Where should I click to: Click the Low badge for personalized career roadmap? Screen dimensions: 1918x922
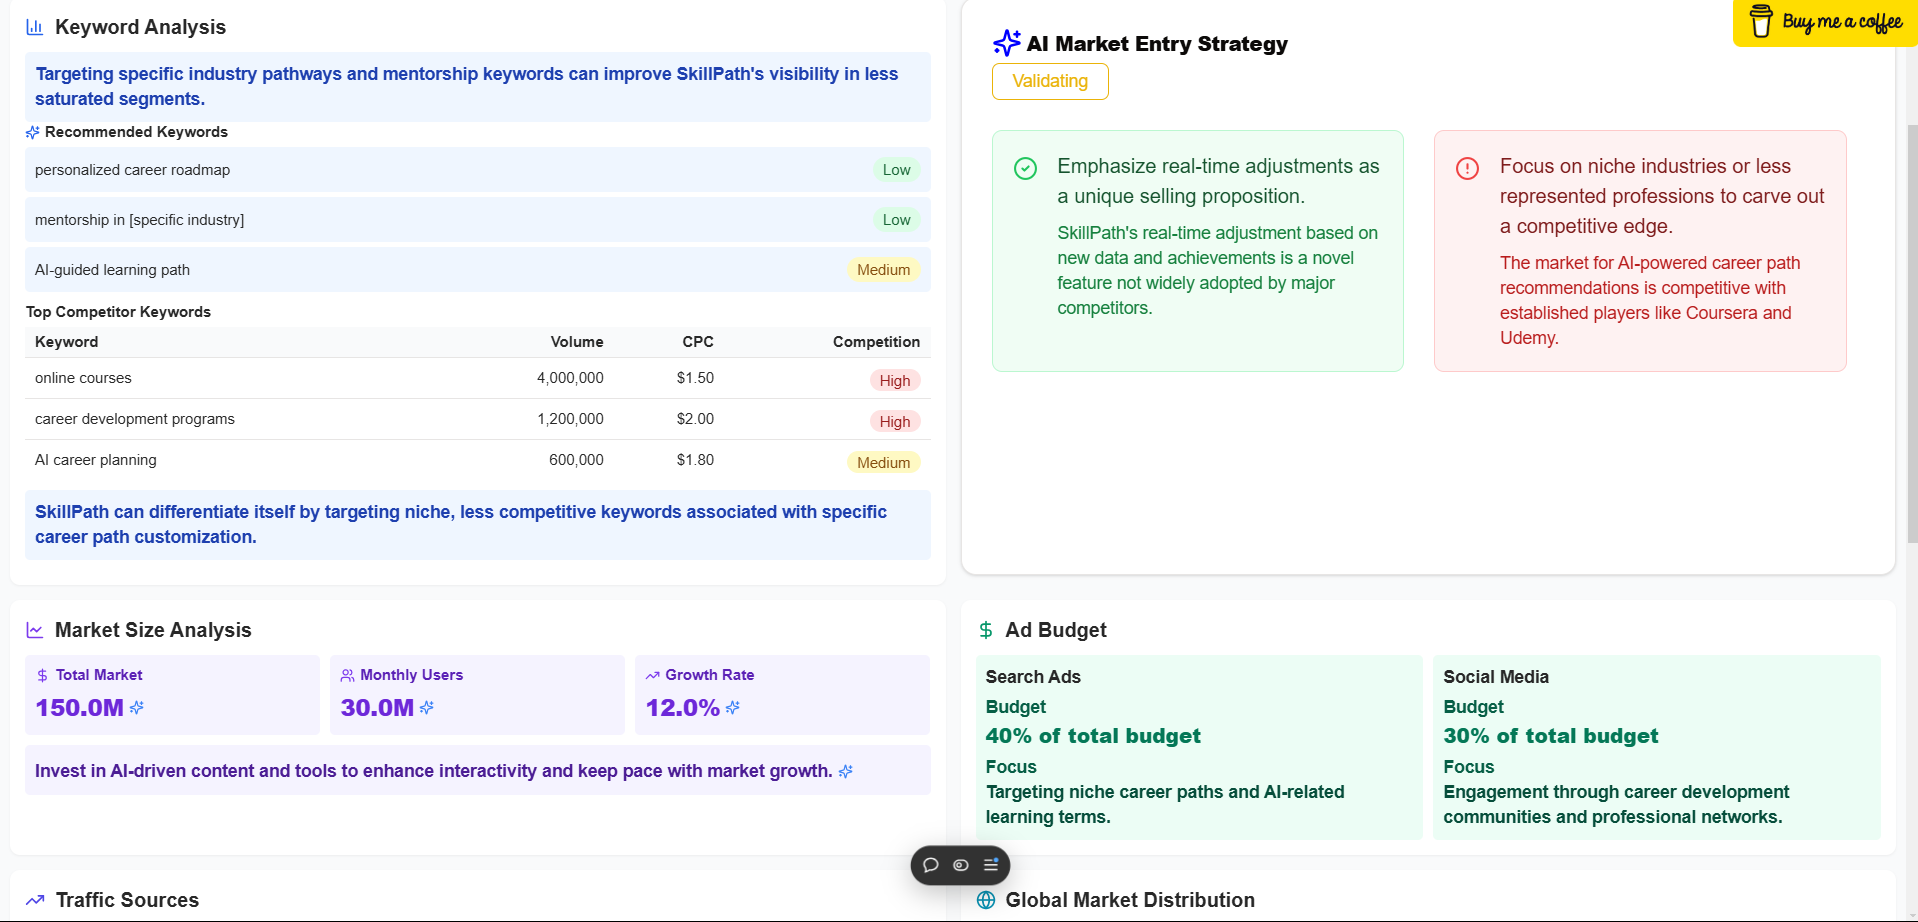point(896,170)
